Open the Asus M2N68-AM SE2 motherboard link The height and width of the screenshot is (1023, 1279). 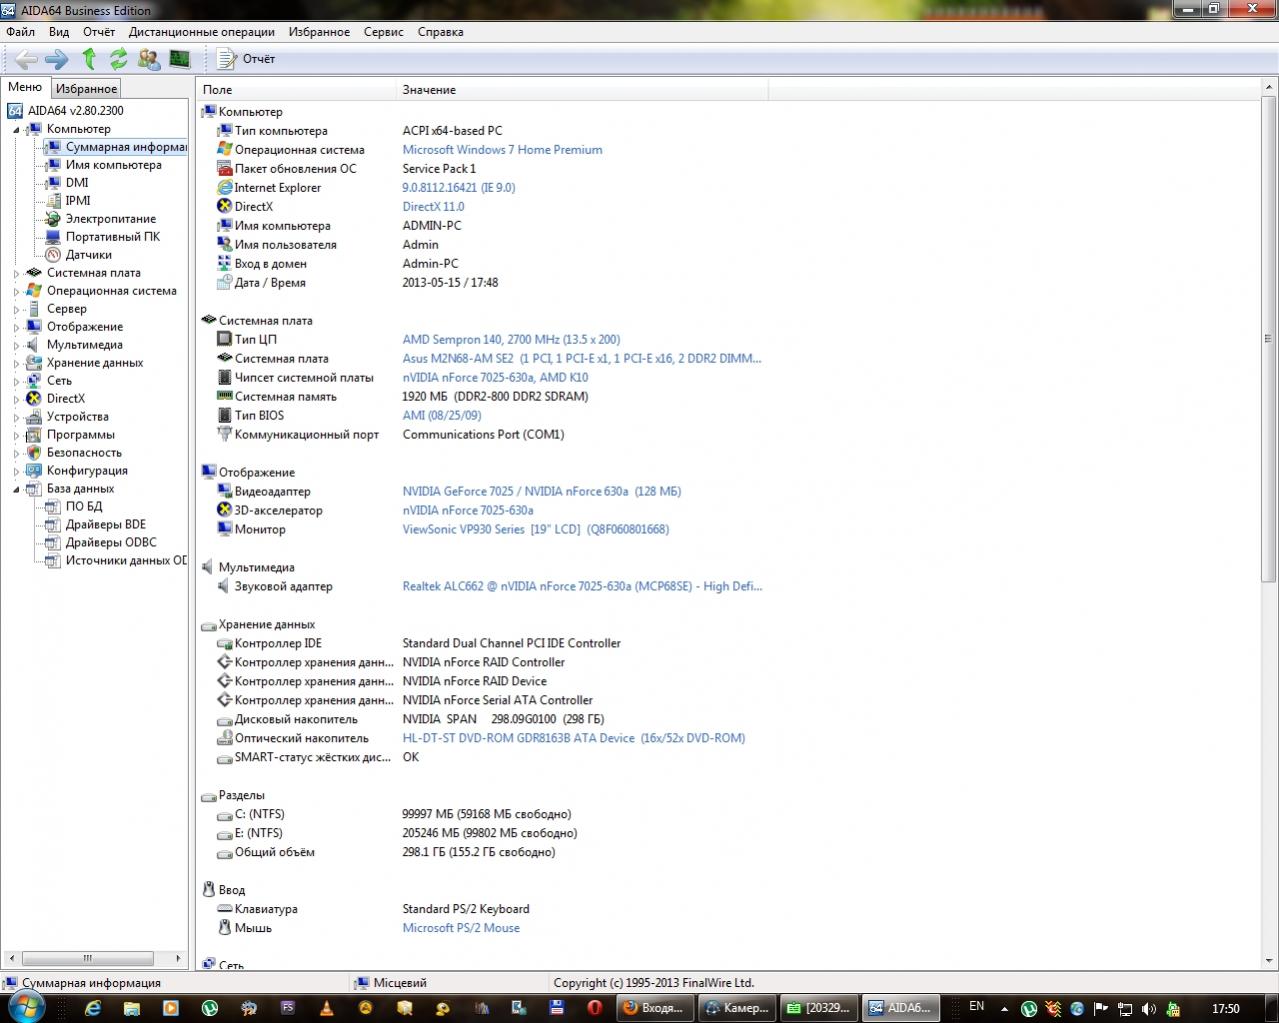582,359
